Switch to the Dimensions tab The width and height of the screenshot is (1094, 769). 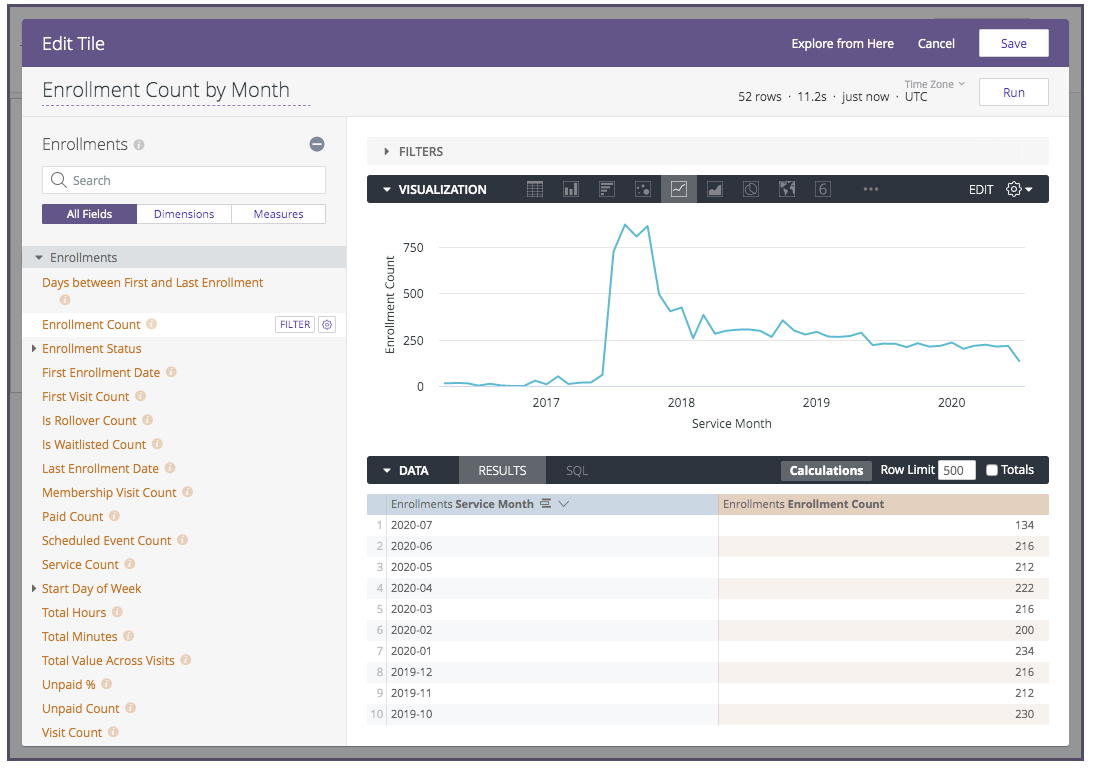tap(184, 214)
